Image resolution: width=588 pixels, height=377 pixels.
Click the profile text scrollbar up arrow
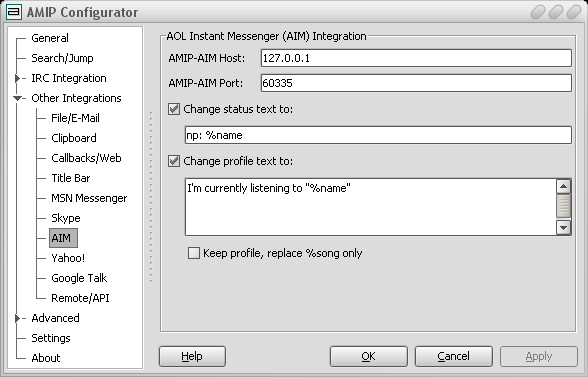pos(564,186)
